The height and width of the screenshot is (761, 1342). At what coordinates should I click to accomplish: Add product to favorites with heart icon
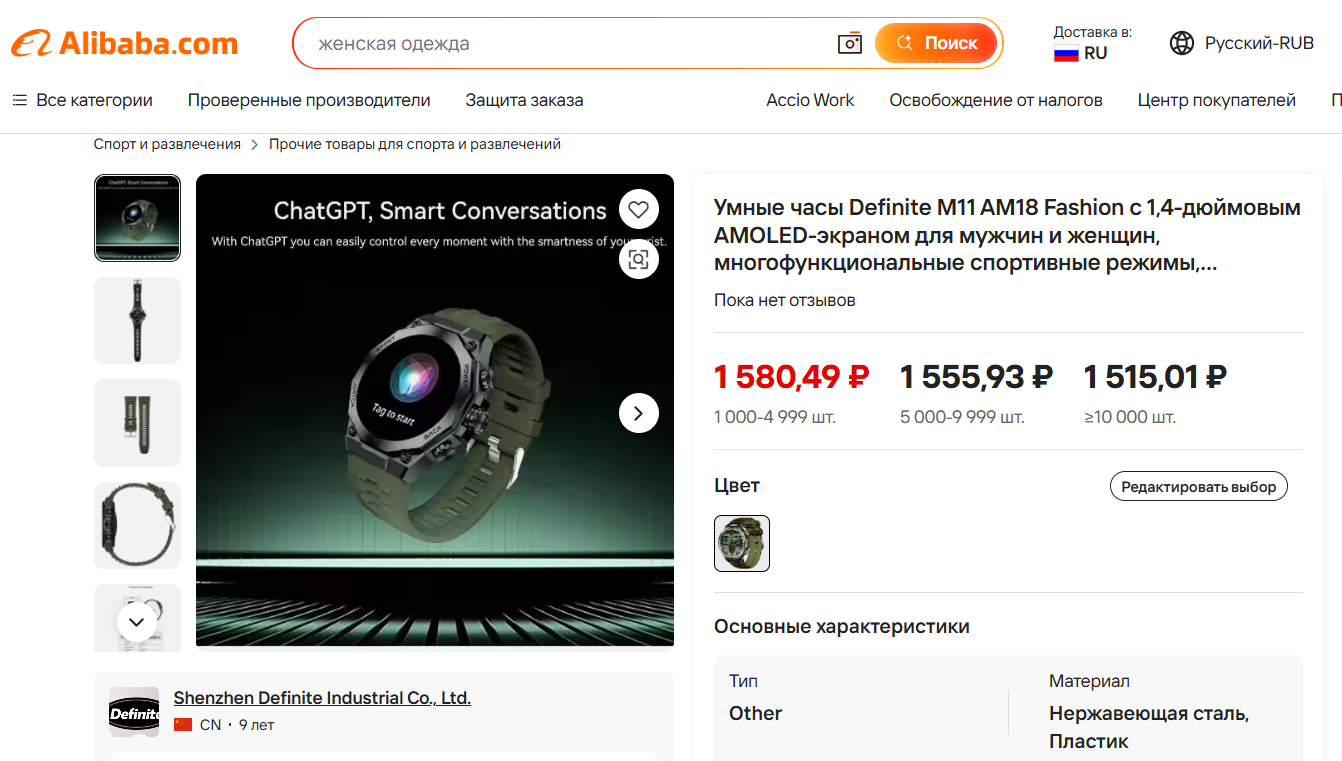639,210
